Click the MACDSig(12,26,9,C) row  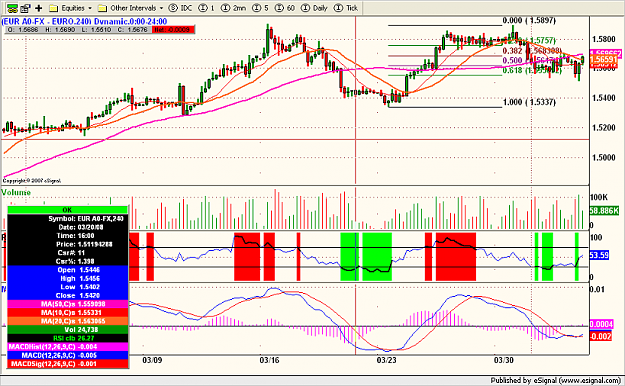tap(68, 364)
